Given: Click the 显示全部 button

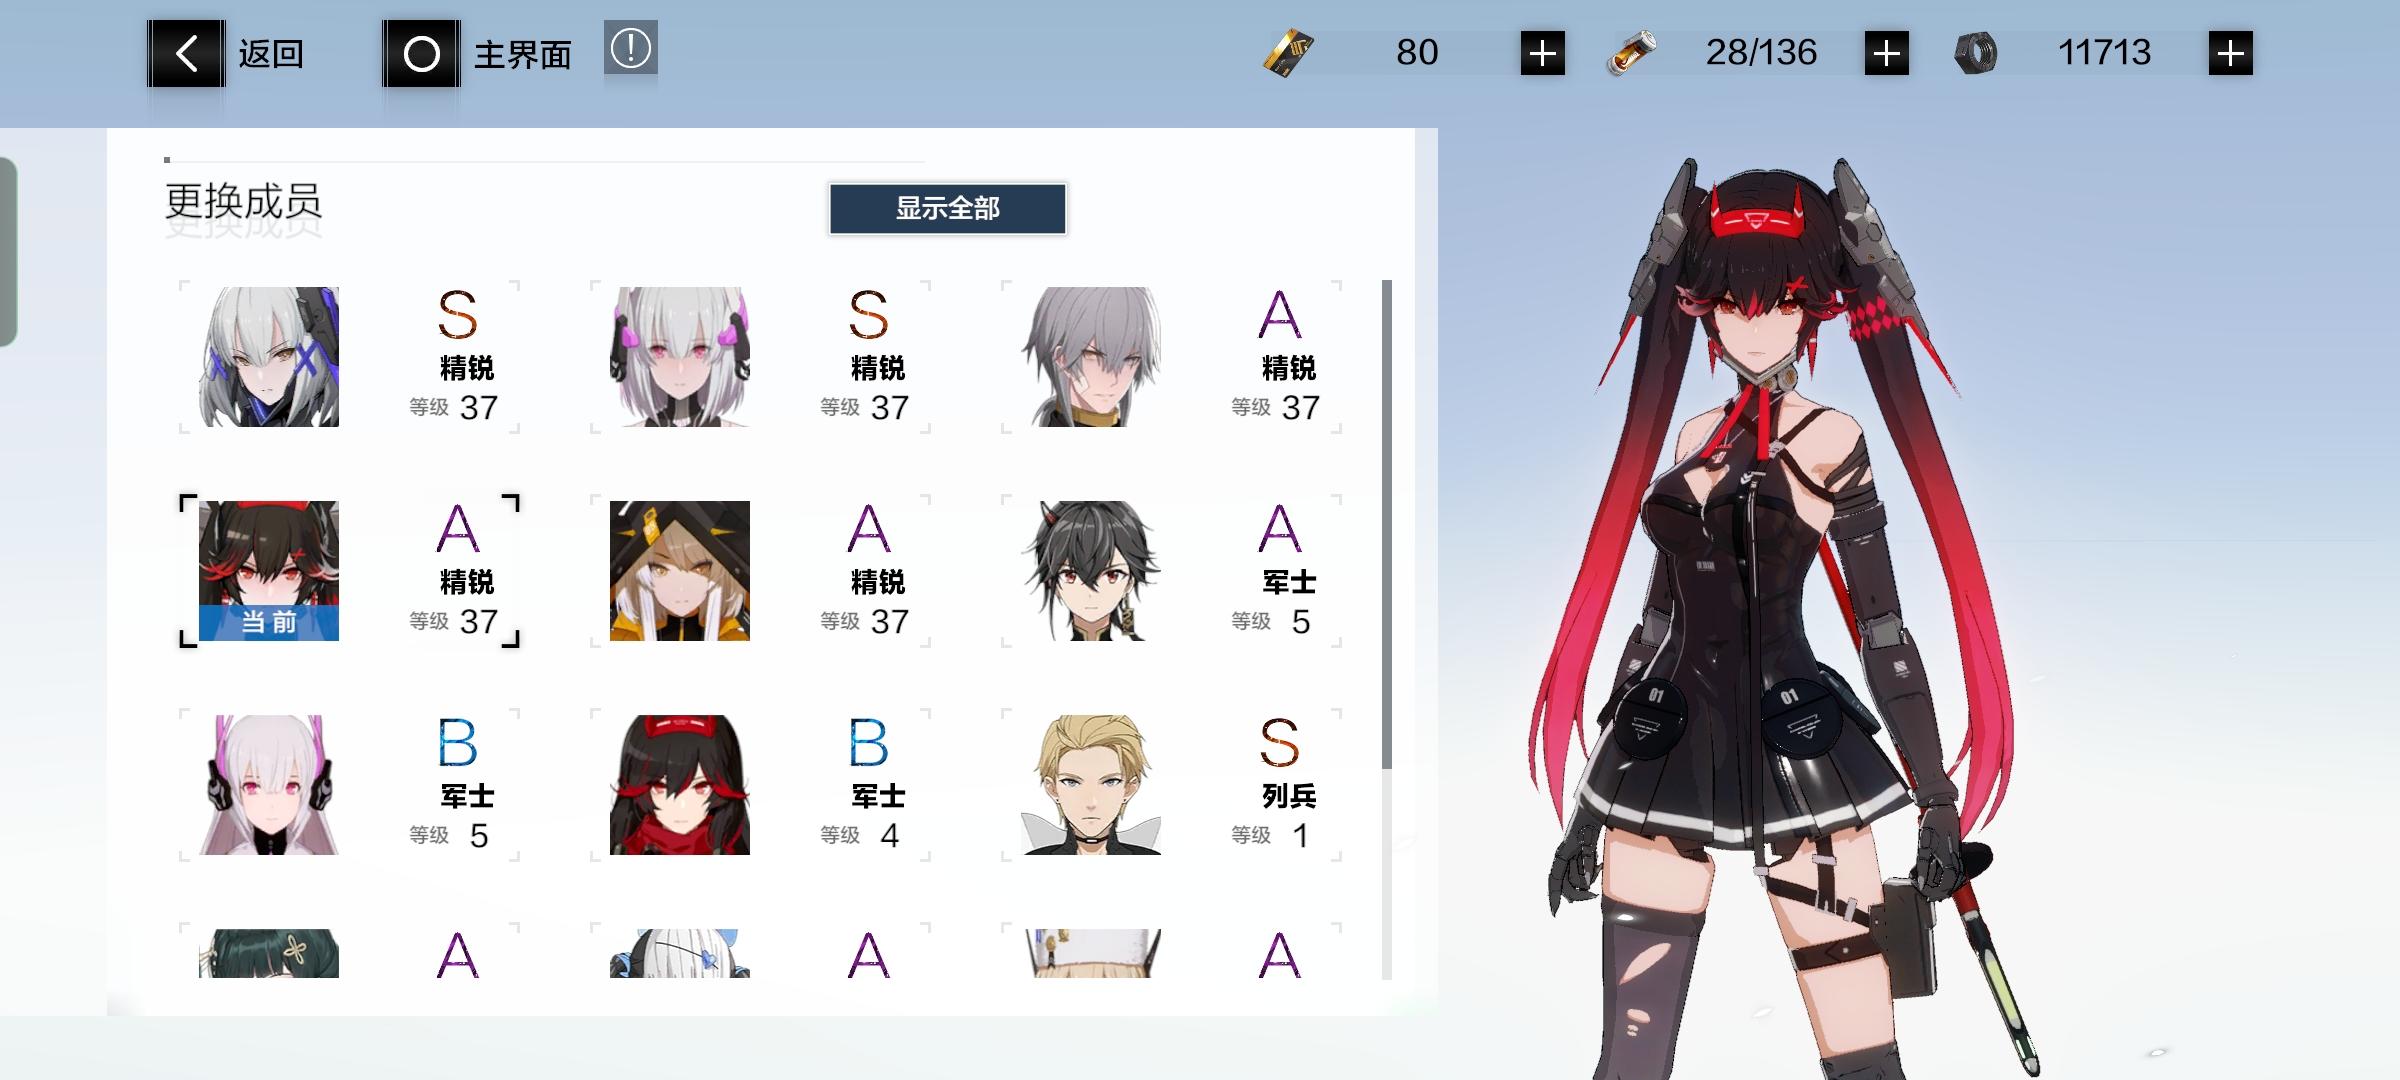Looking at the screenshot, I should [x=947, y=208].
